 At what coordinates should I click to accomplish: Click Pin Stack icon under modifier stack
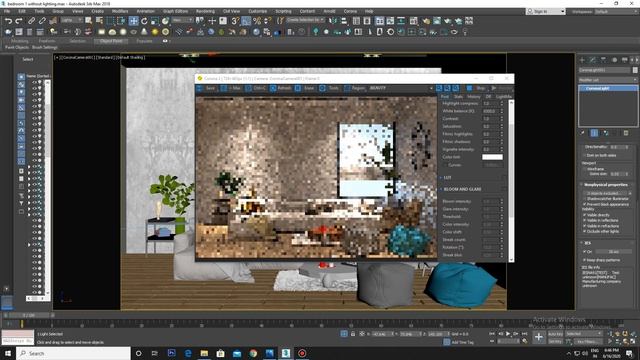583,133
